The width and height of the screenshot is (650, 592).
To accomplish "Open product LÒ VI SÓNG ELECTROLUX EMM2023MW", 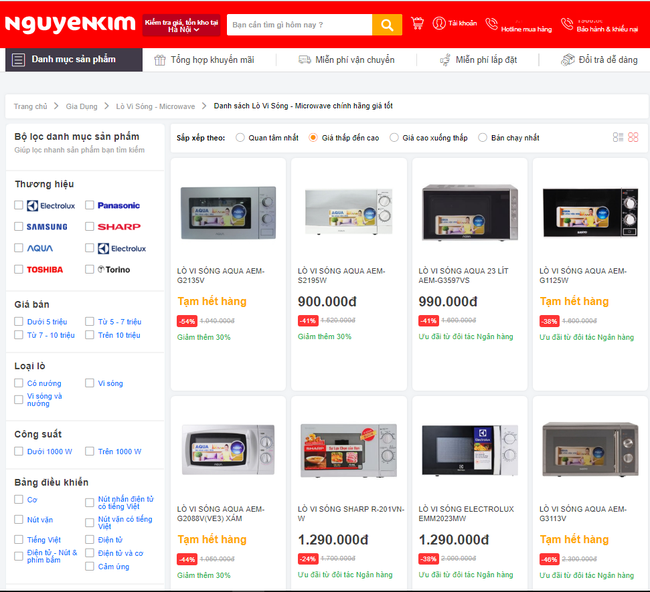I will (466, 514).
